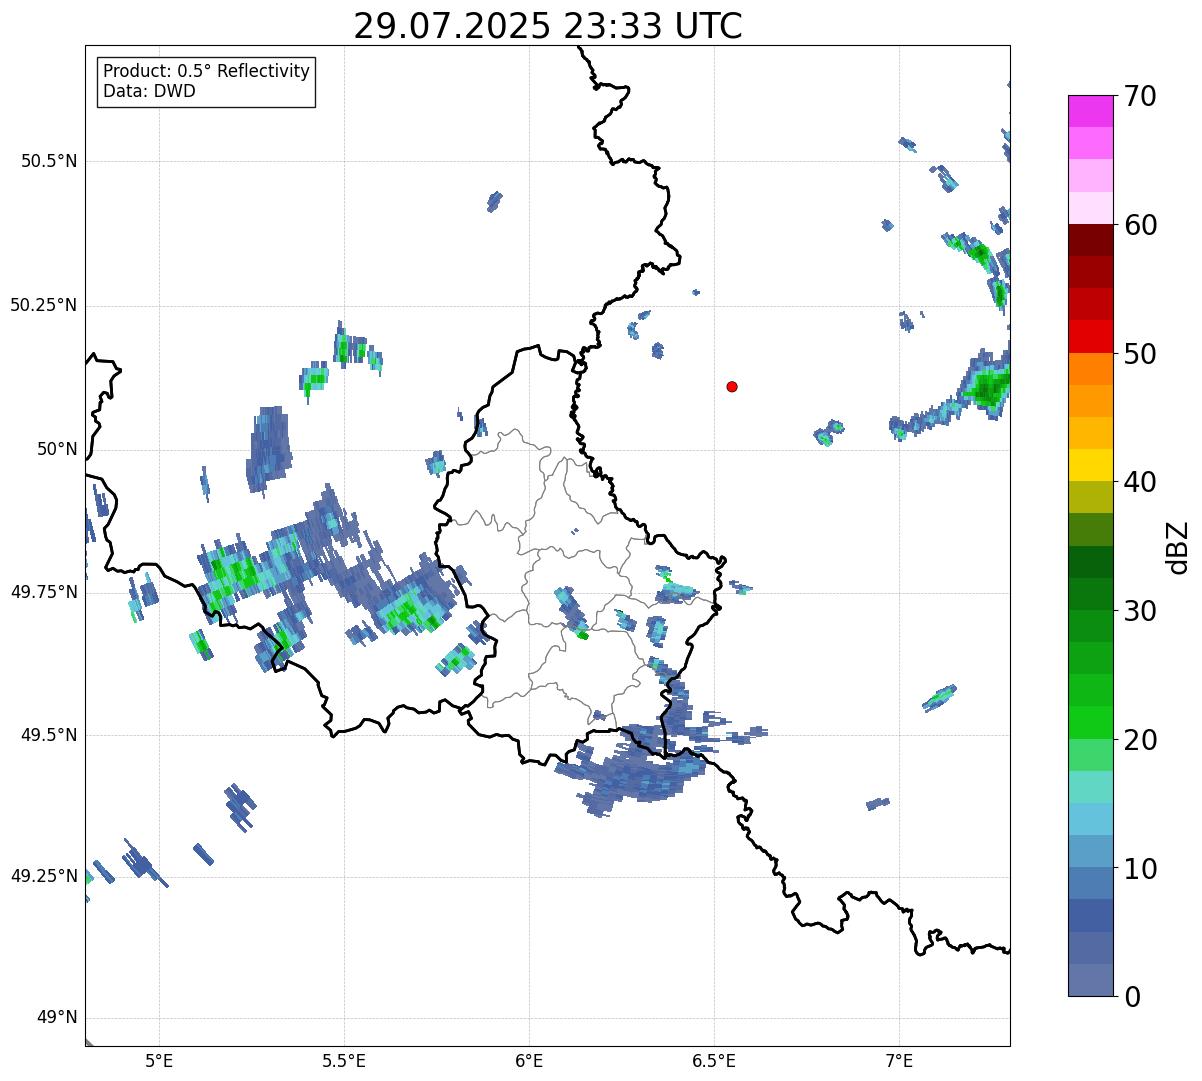Select the 40 colorbar tick label
This screenshot has width=1202, height=1081.
pos(1139,482)
